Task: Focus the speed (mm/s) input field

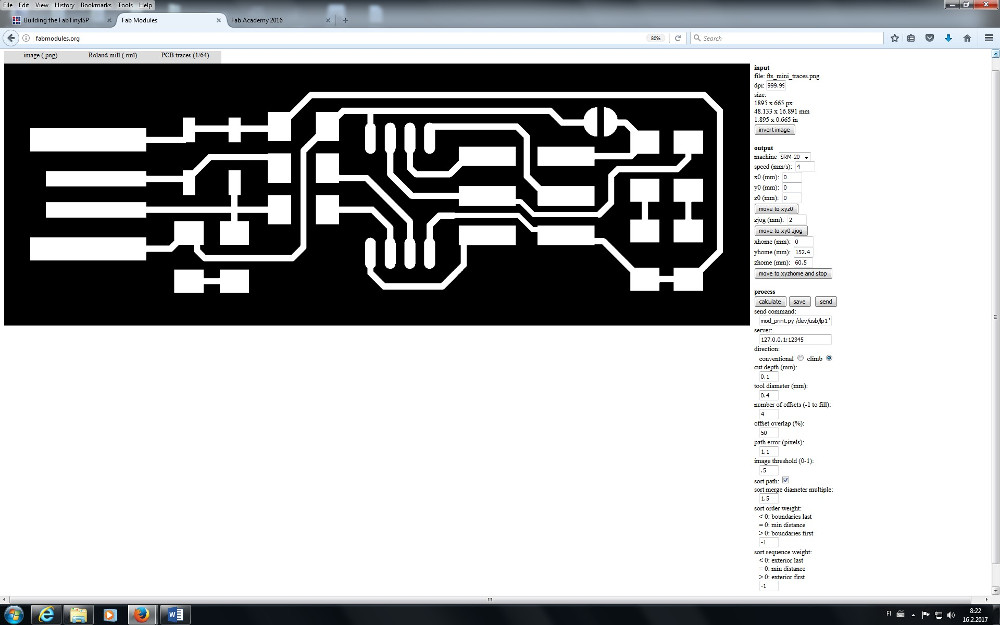Action: (804, 167)
